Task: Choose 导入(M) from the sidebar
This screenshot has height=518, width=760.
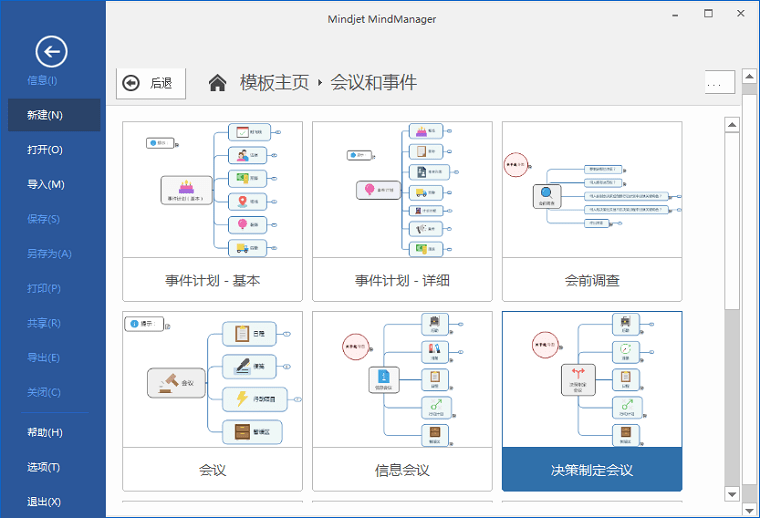Action: point(45,184)
